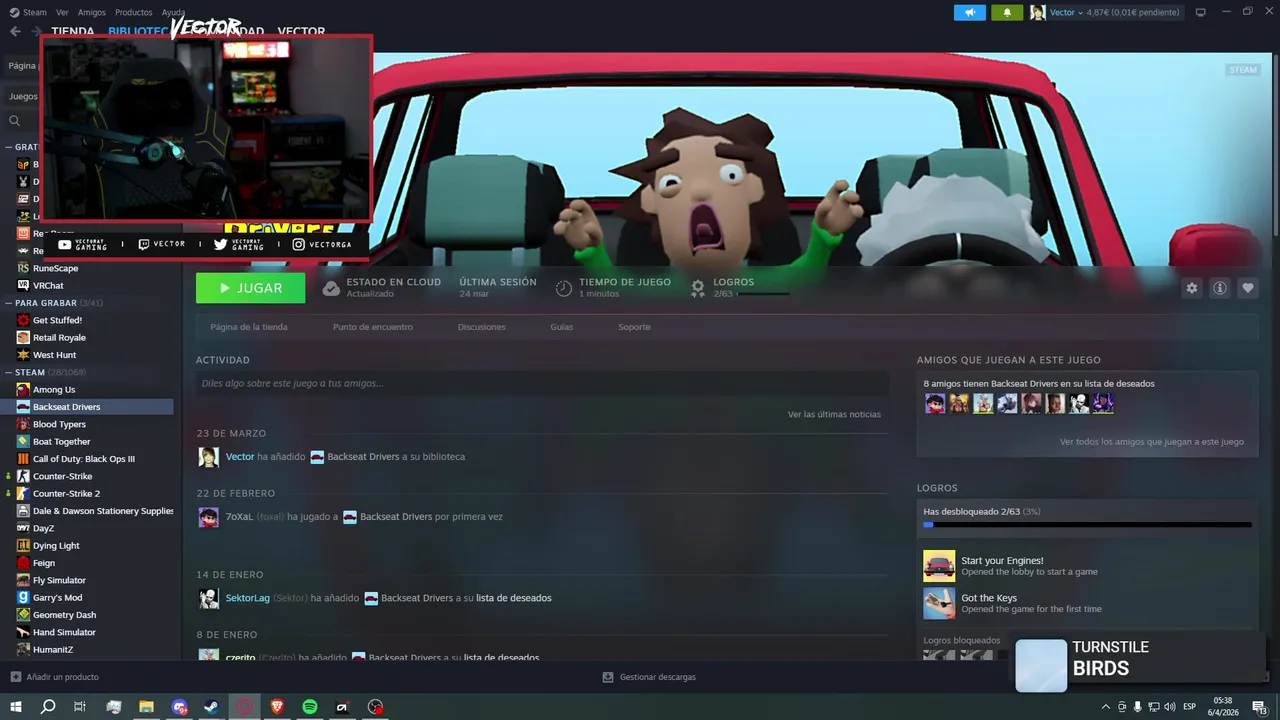This screenshot has width=1280, height=720.
Task: Click the lista de deseados link for SektorLag
Action: point(514,598)
